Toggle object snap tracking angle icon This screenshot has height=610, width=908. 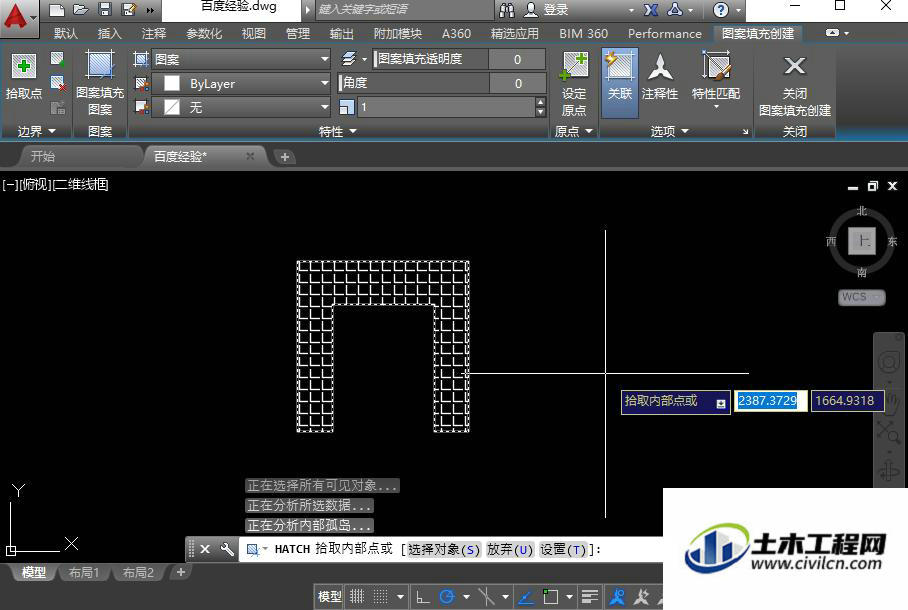pos(525,596)
